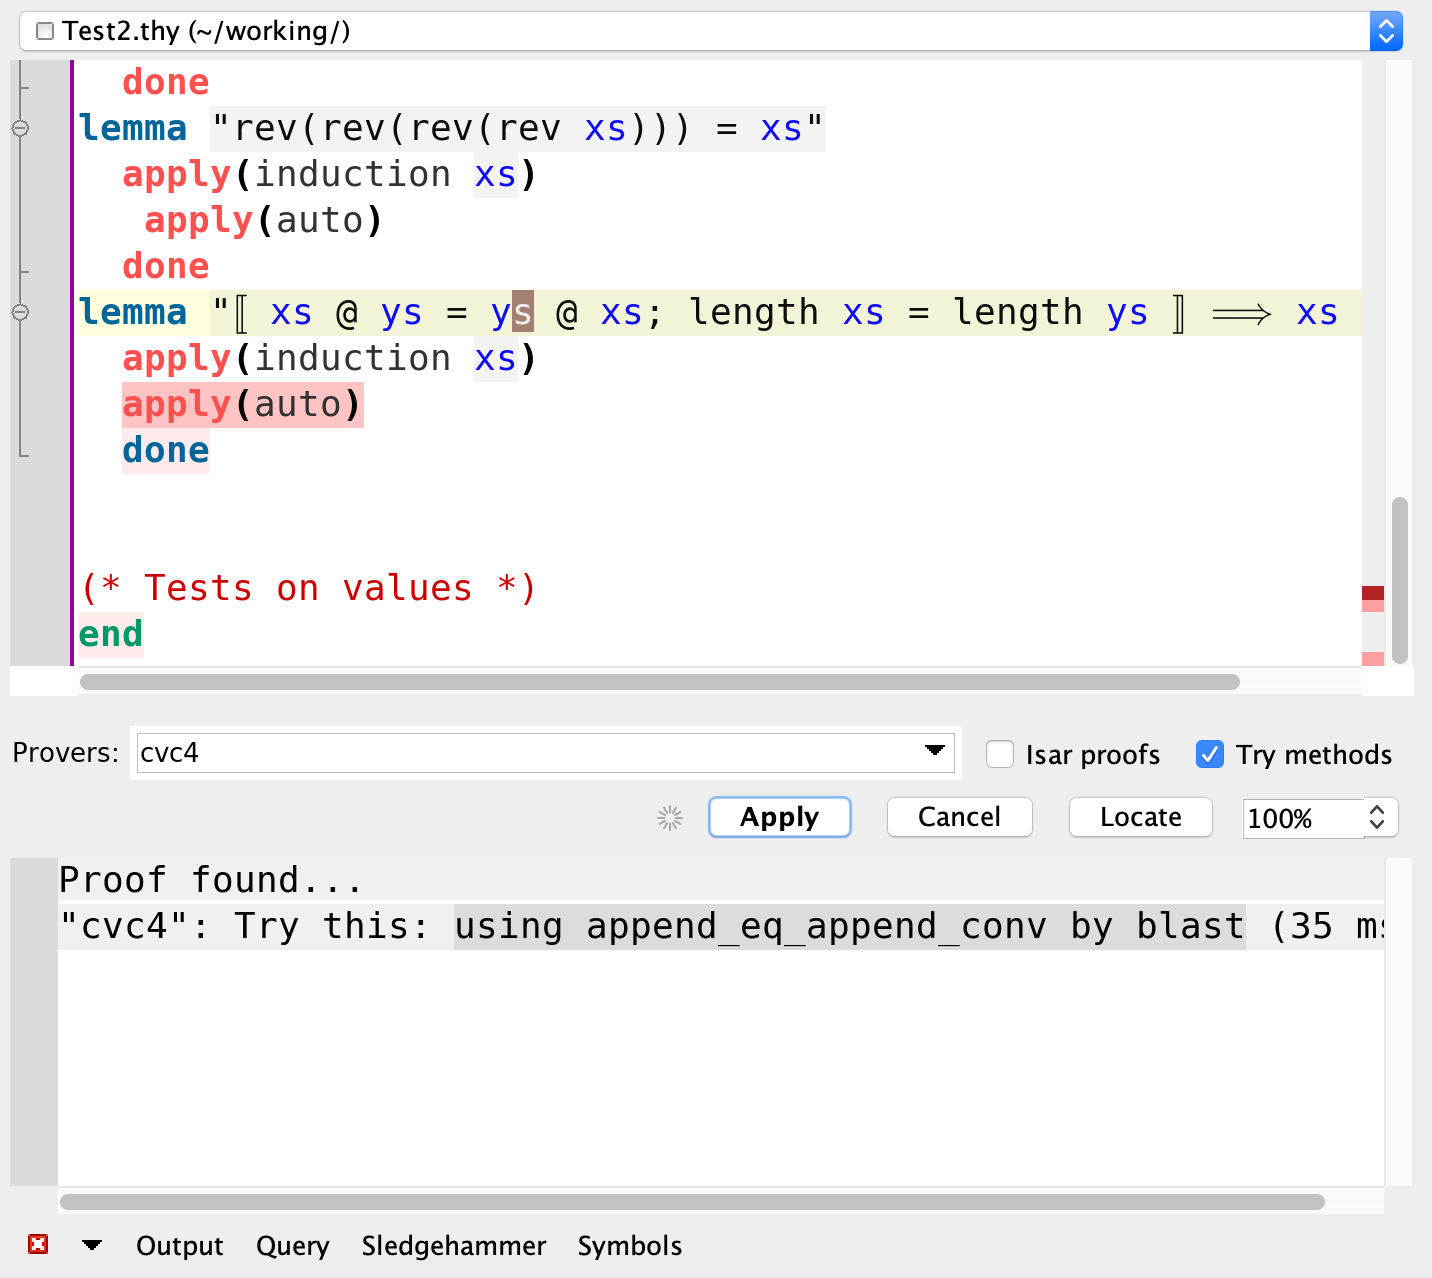
Task: Click the busy spinner icon beside Apply
Action: point(670,818)
